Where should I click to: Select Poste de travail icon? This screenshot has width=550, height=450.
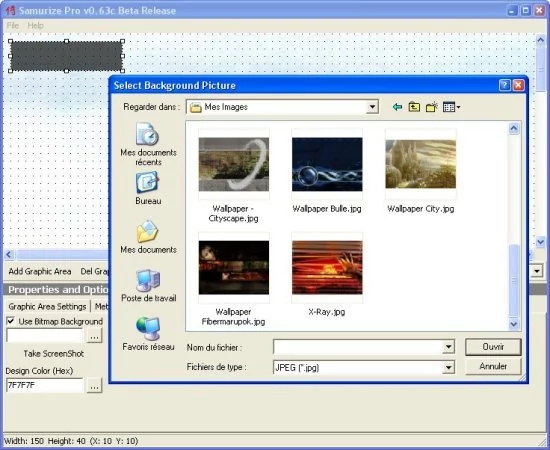[148, 285]
